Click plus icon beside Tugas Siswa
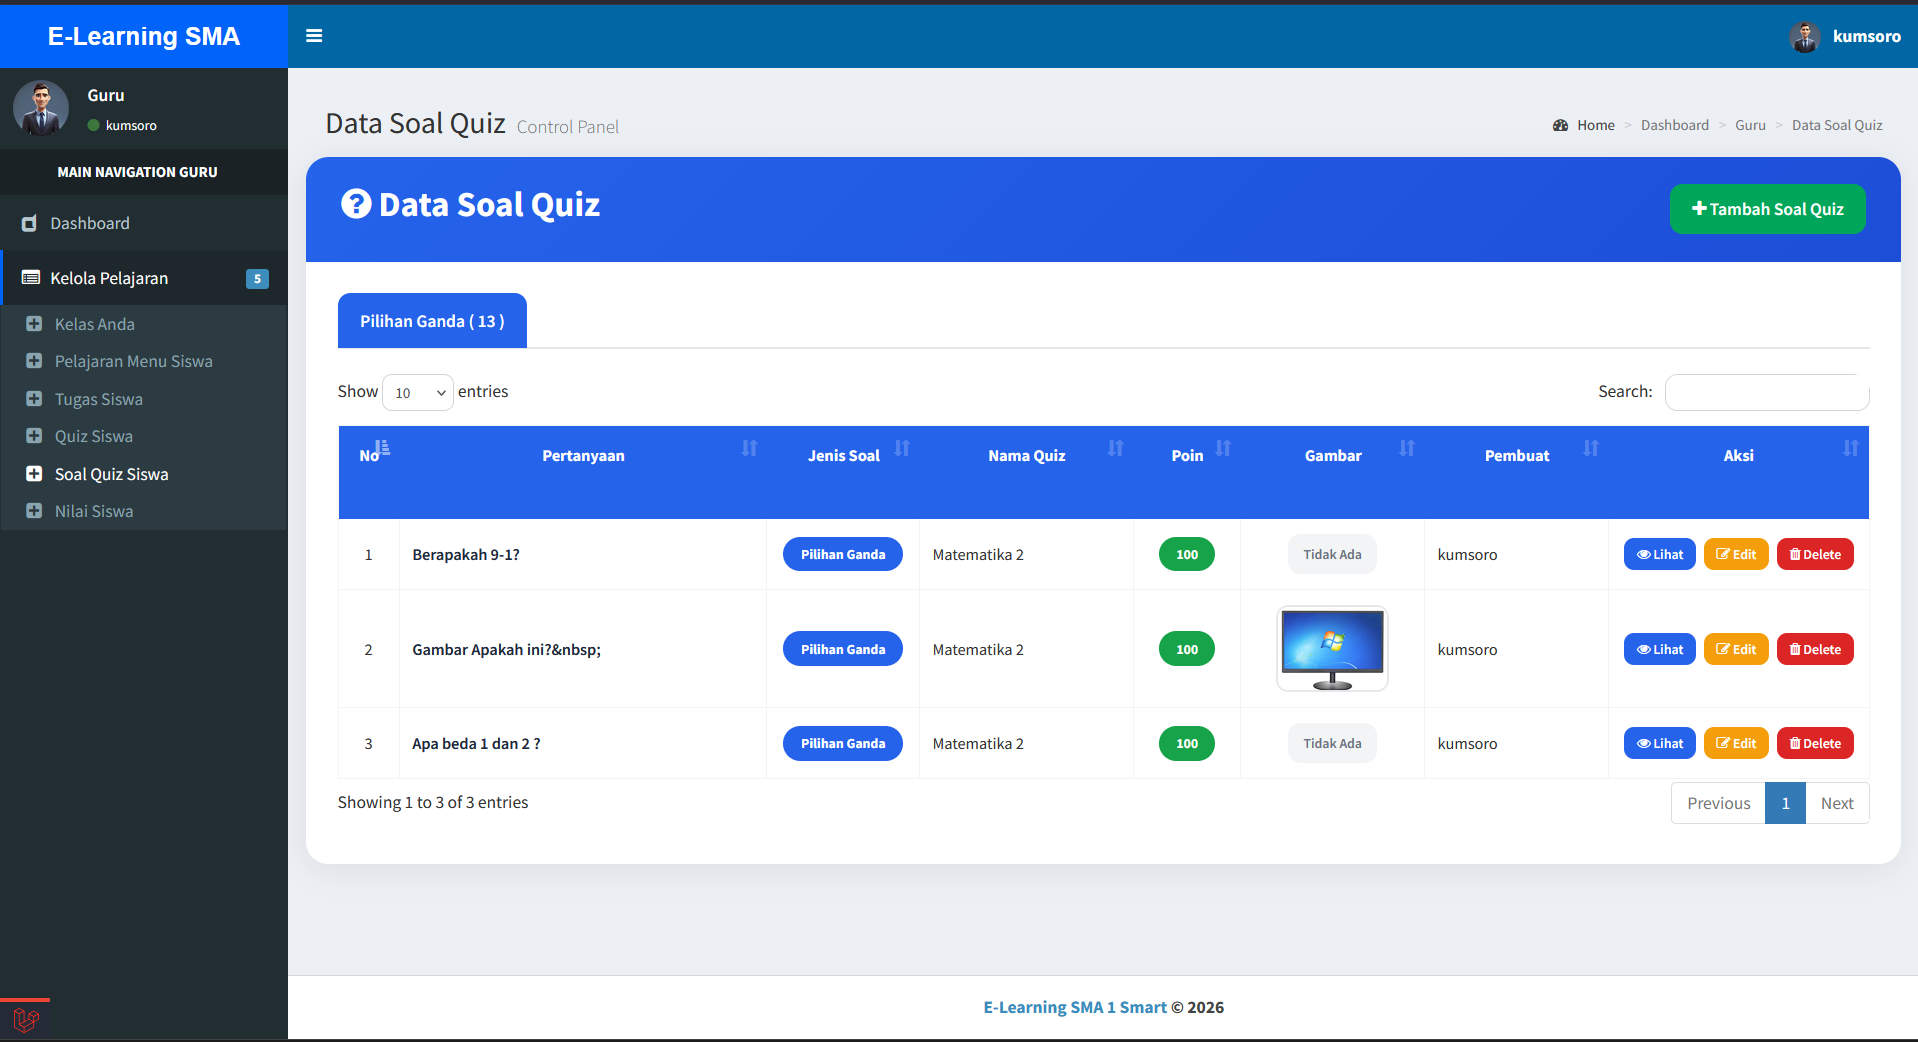Viewport: 1918px width, 1042px height. (34, 398)
